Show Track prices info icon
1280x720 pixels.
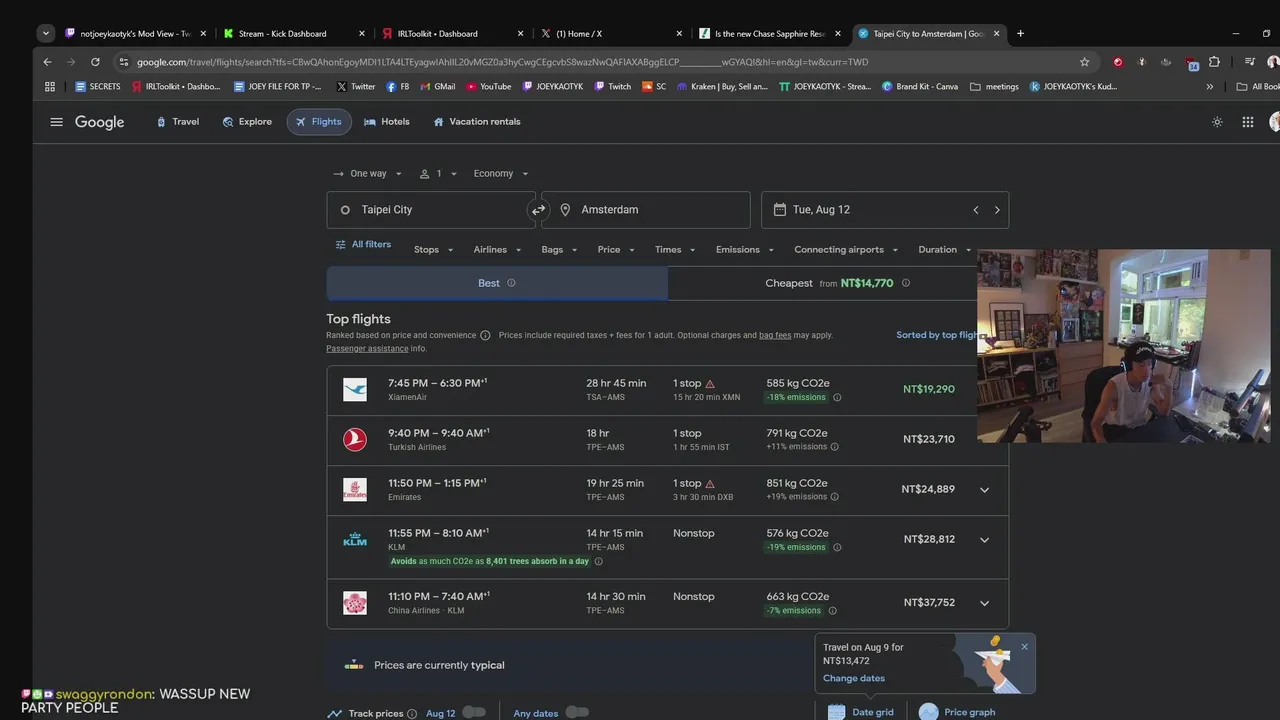412,714
